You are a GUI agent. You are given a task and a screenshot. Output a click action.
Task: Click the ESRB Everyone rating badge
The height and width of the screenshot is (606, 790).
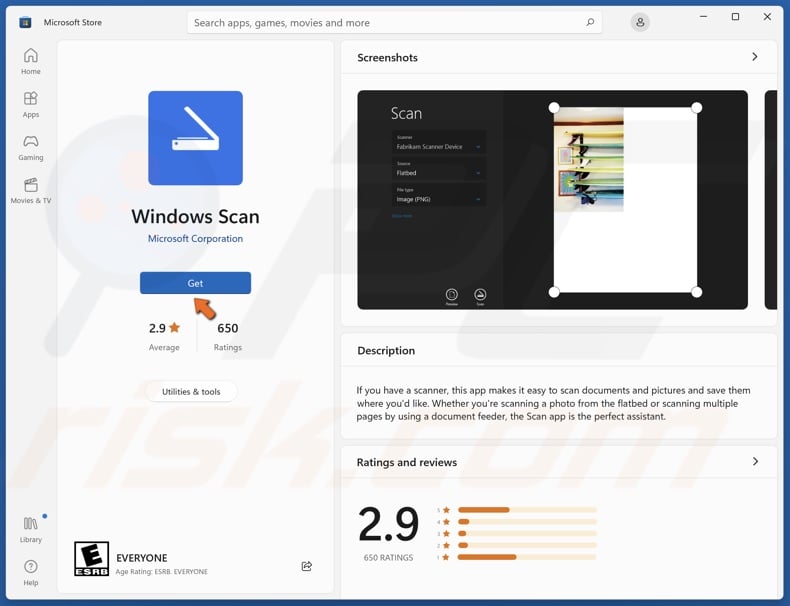click(x=92, y=559)
